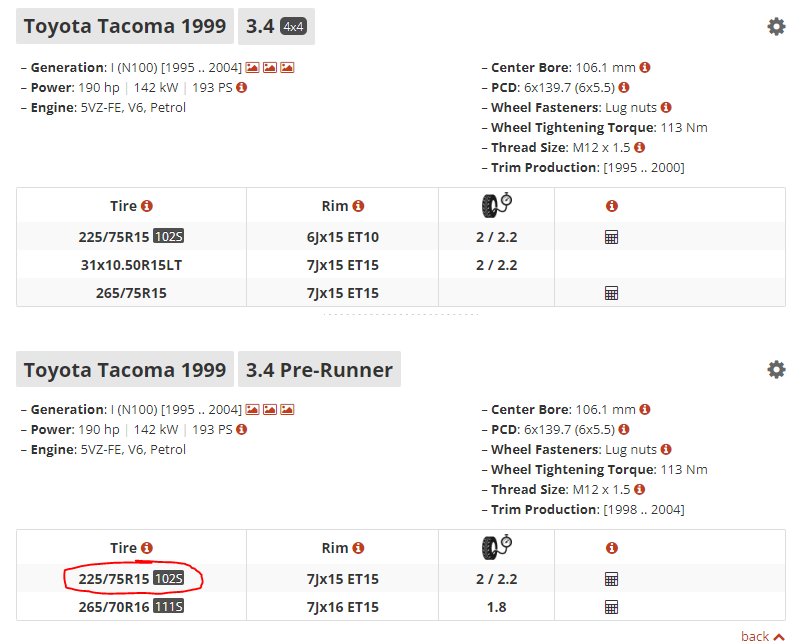Viewport: 809px width, 644px height.
Task: Show Thread Size info in 4x4 section
Action: (x=640, y=147)
